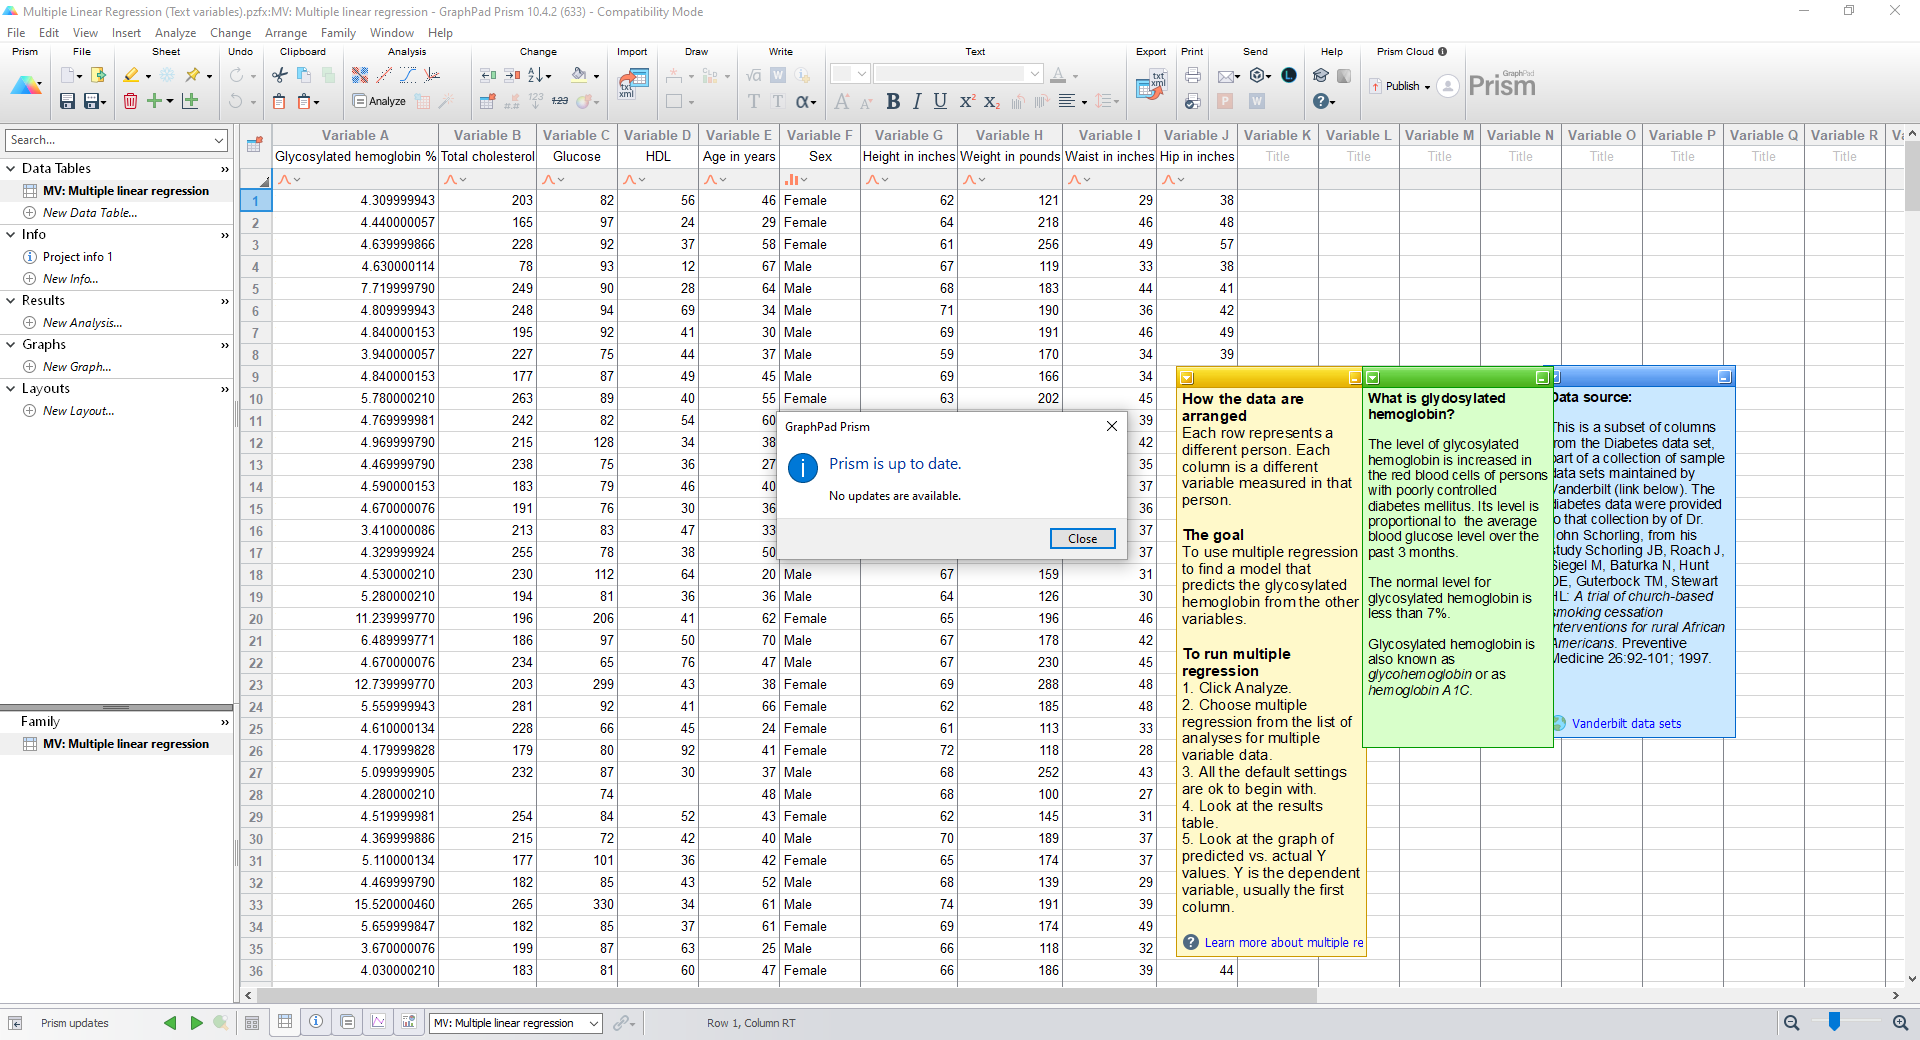This screenshot has width=1920, height=1040.
Task: Click the Zoom in magnifier icon
Action: (x=1900, y=1022)
